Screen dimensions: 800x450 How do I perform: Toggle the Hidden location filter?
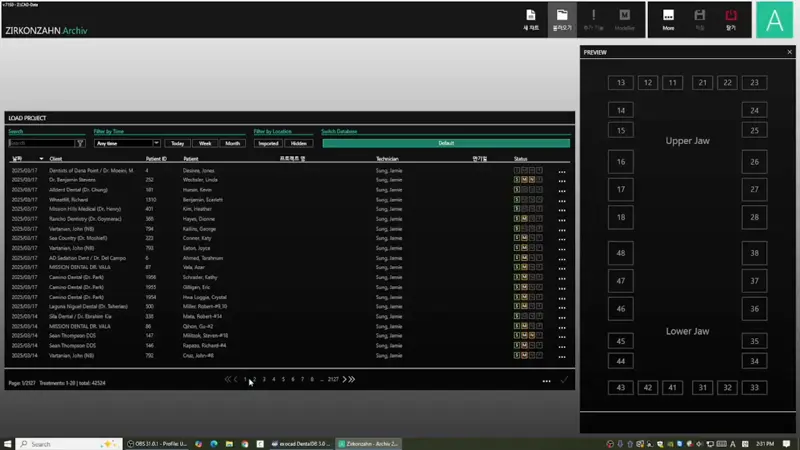[x=298, y=143]
